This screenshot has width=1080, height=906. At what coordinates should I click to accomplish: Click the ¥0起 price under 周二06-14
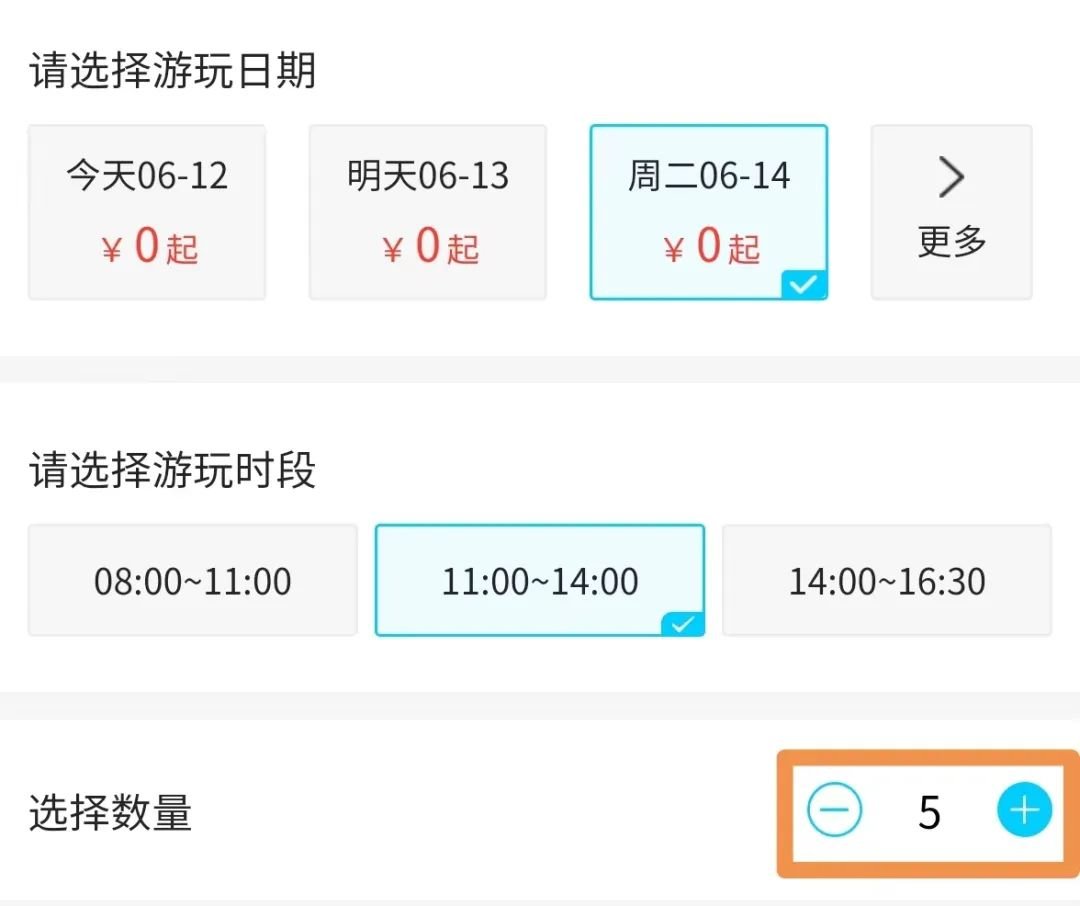pos(709,246)
